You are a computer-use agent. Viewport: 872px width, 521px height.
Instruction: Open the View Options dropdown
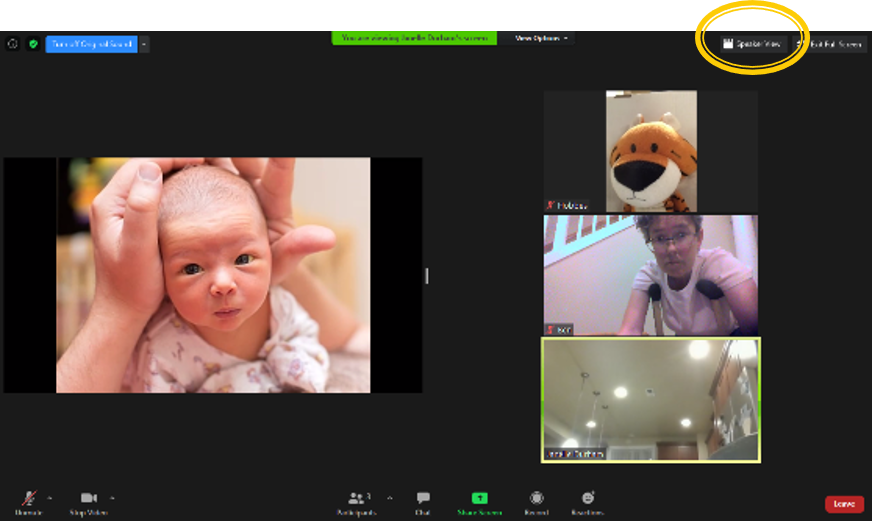click(542, 38)
